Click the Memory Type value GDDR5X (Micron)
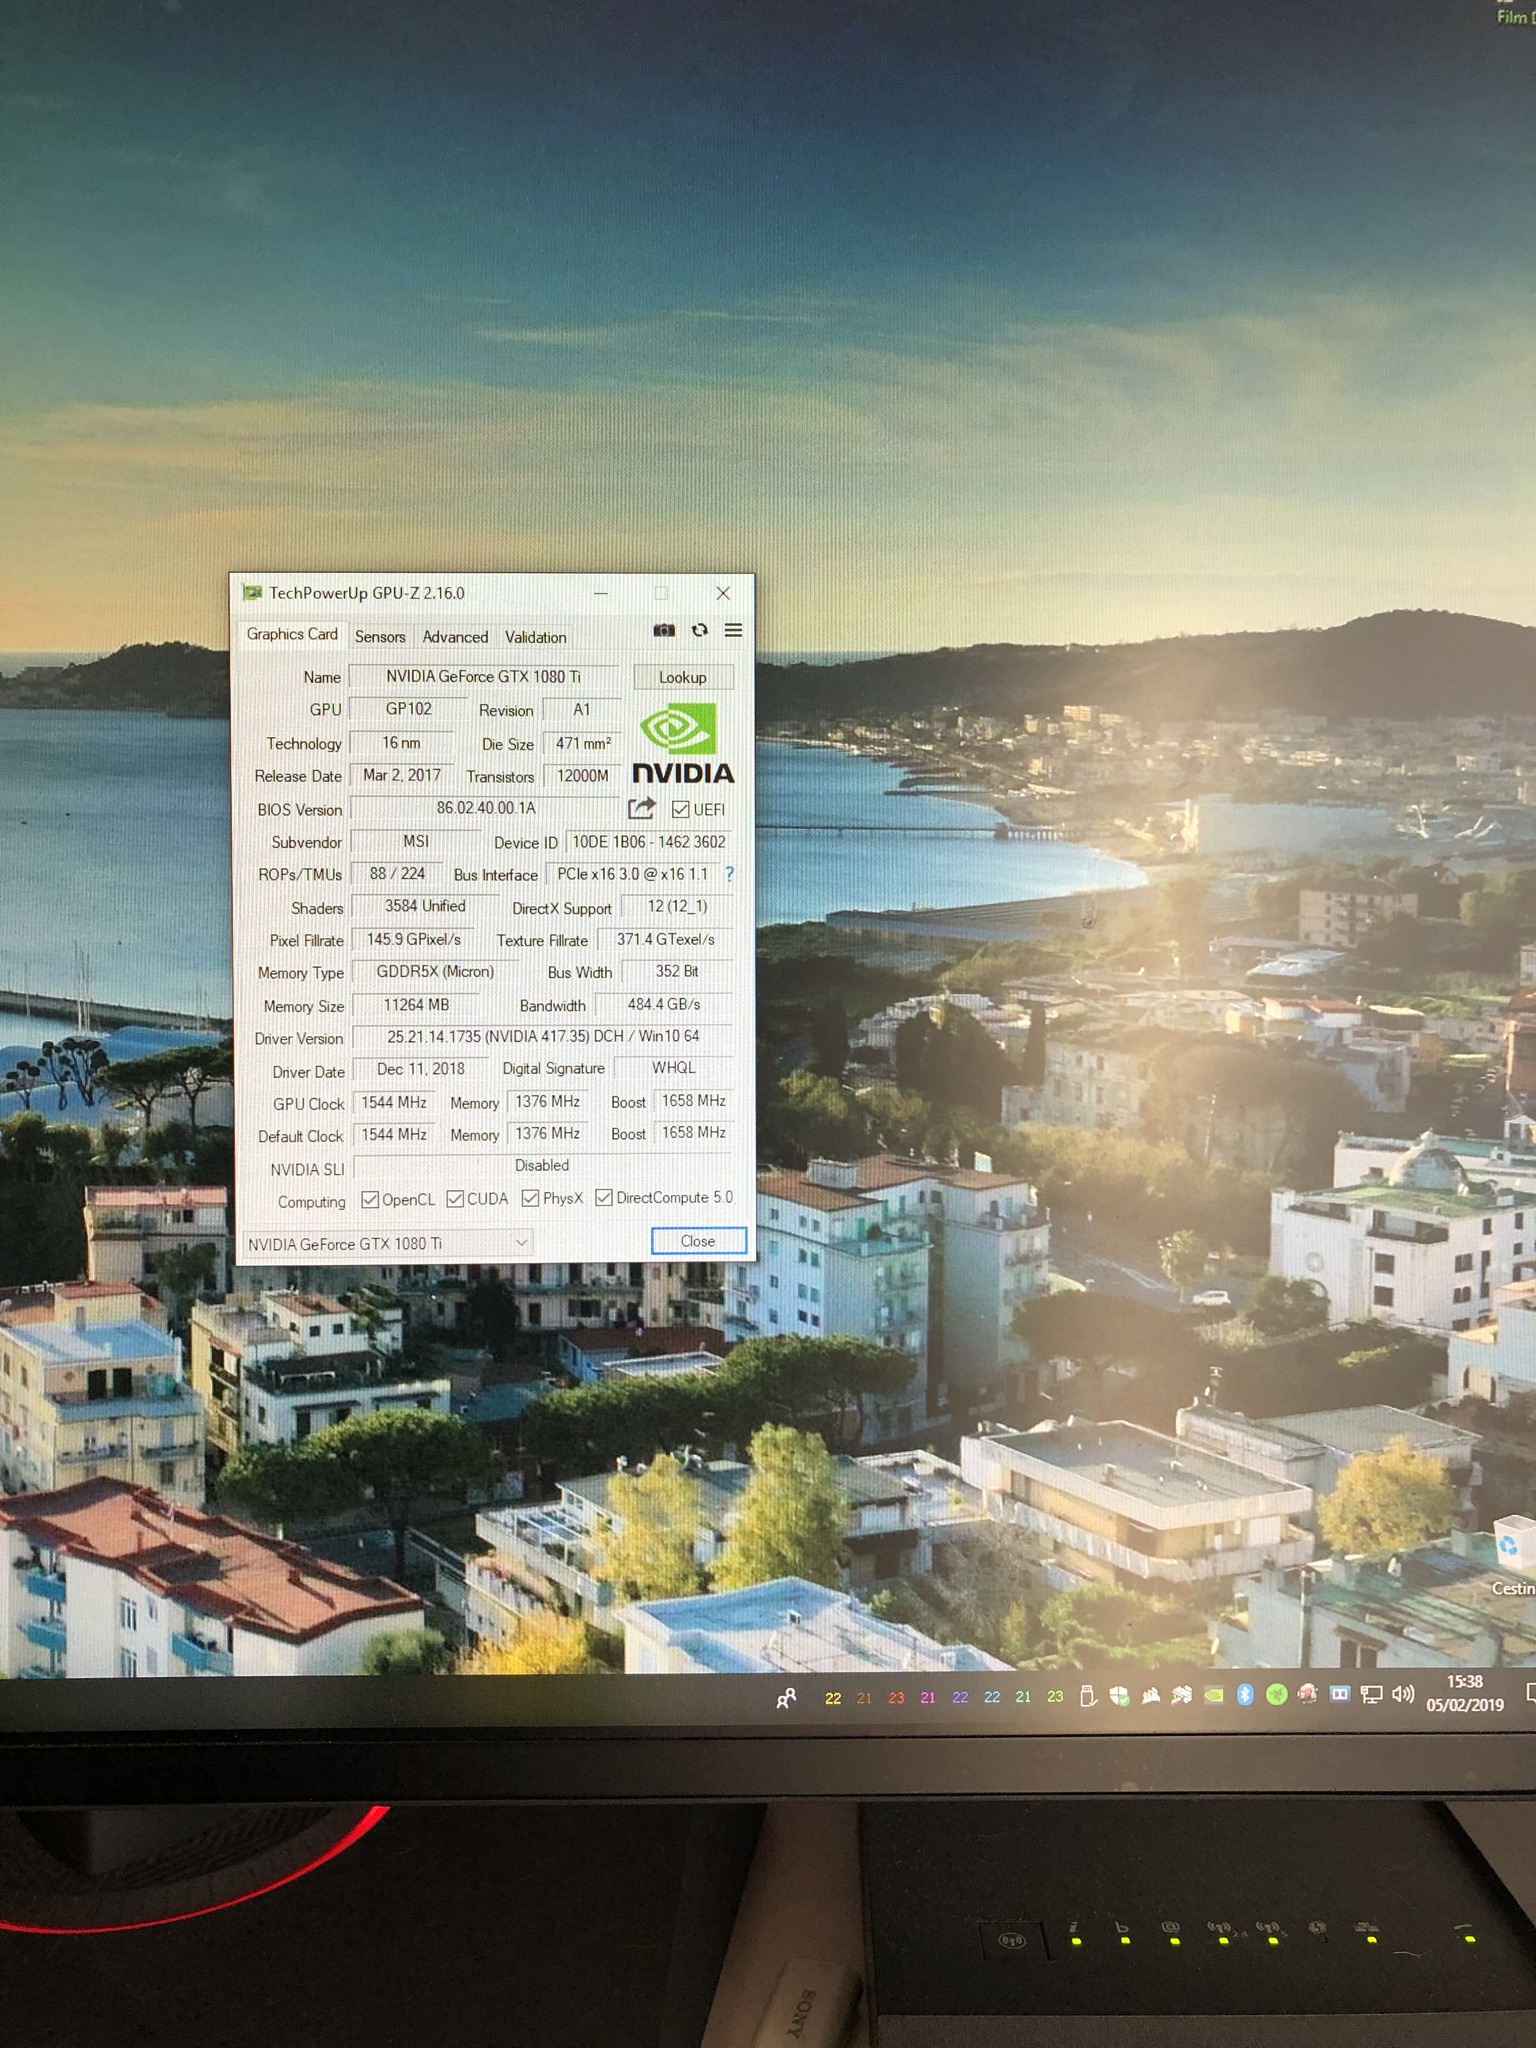 [x=435, y=971]
